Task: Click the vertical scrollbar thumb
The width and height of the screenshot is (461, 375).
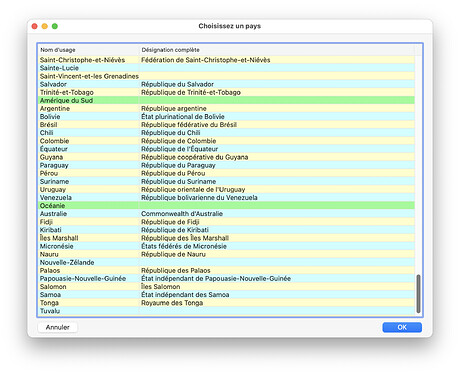Action: tap(418, 294)
